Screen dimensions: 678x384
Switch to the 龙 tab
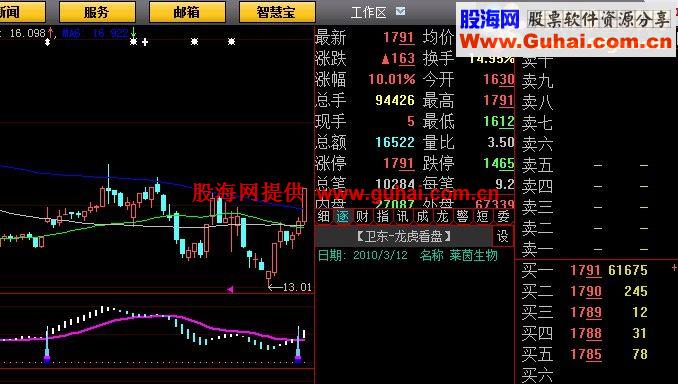pos(442,216)
